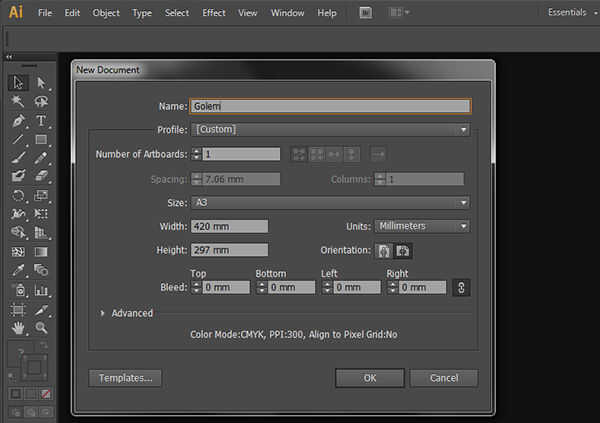This screenshot has width=600, height=423.
Task: Select the Hand tool
Action: point(18,327)
